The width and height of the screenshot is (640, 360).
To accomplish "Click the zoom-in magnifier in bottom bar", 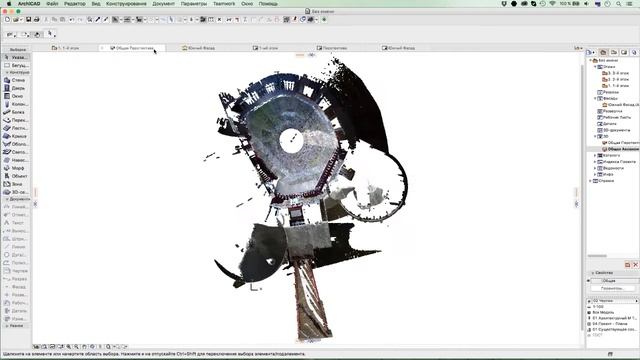I will (x=69, y=347).
